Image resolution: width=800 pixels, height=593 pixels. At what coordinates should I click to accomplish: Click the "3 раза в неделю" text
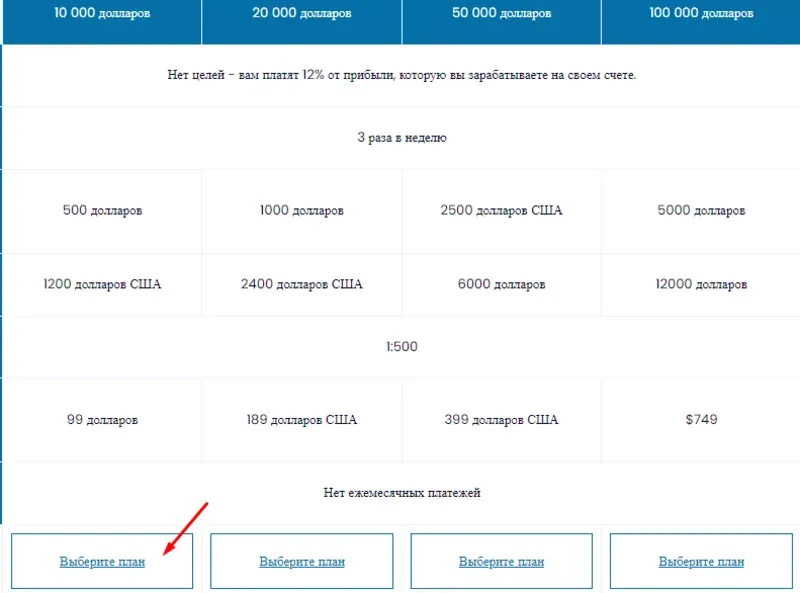[x=402, y=138]
